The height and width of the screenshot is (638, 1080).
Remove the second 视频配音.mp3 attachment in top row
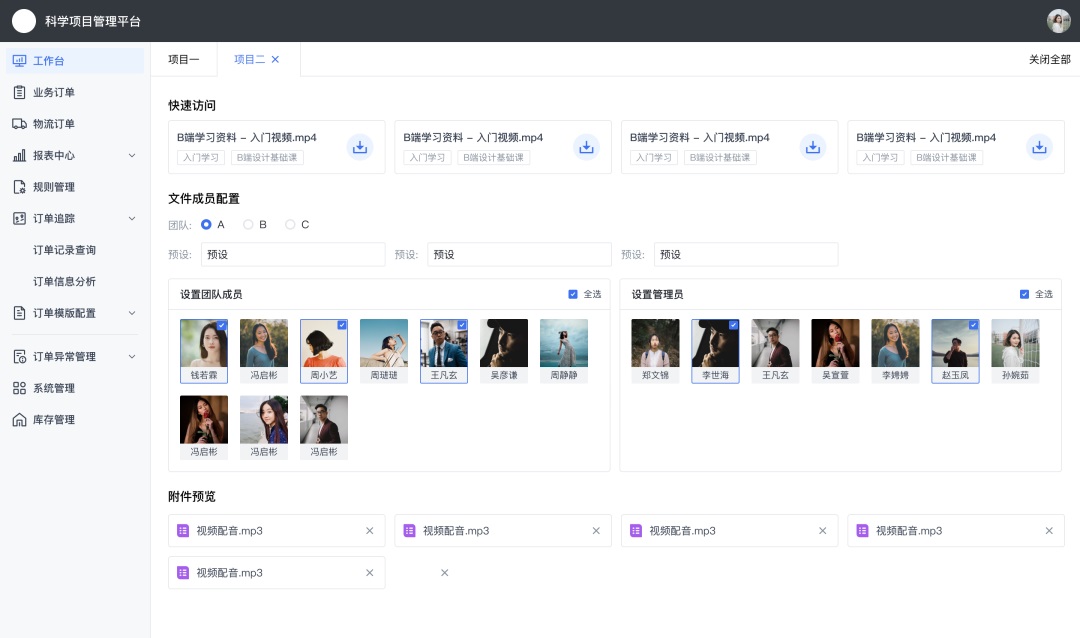coord(596,531)
